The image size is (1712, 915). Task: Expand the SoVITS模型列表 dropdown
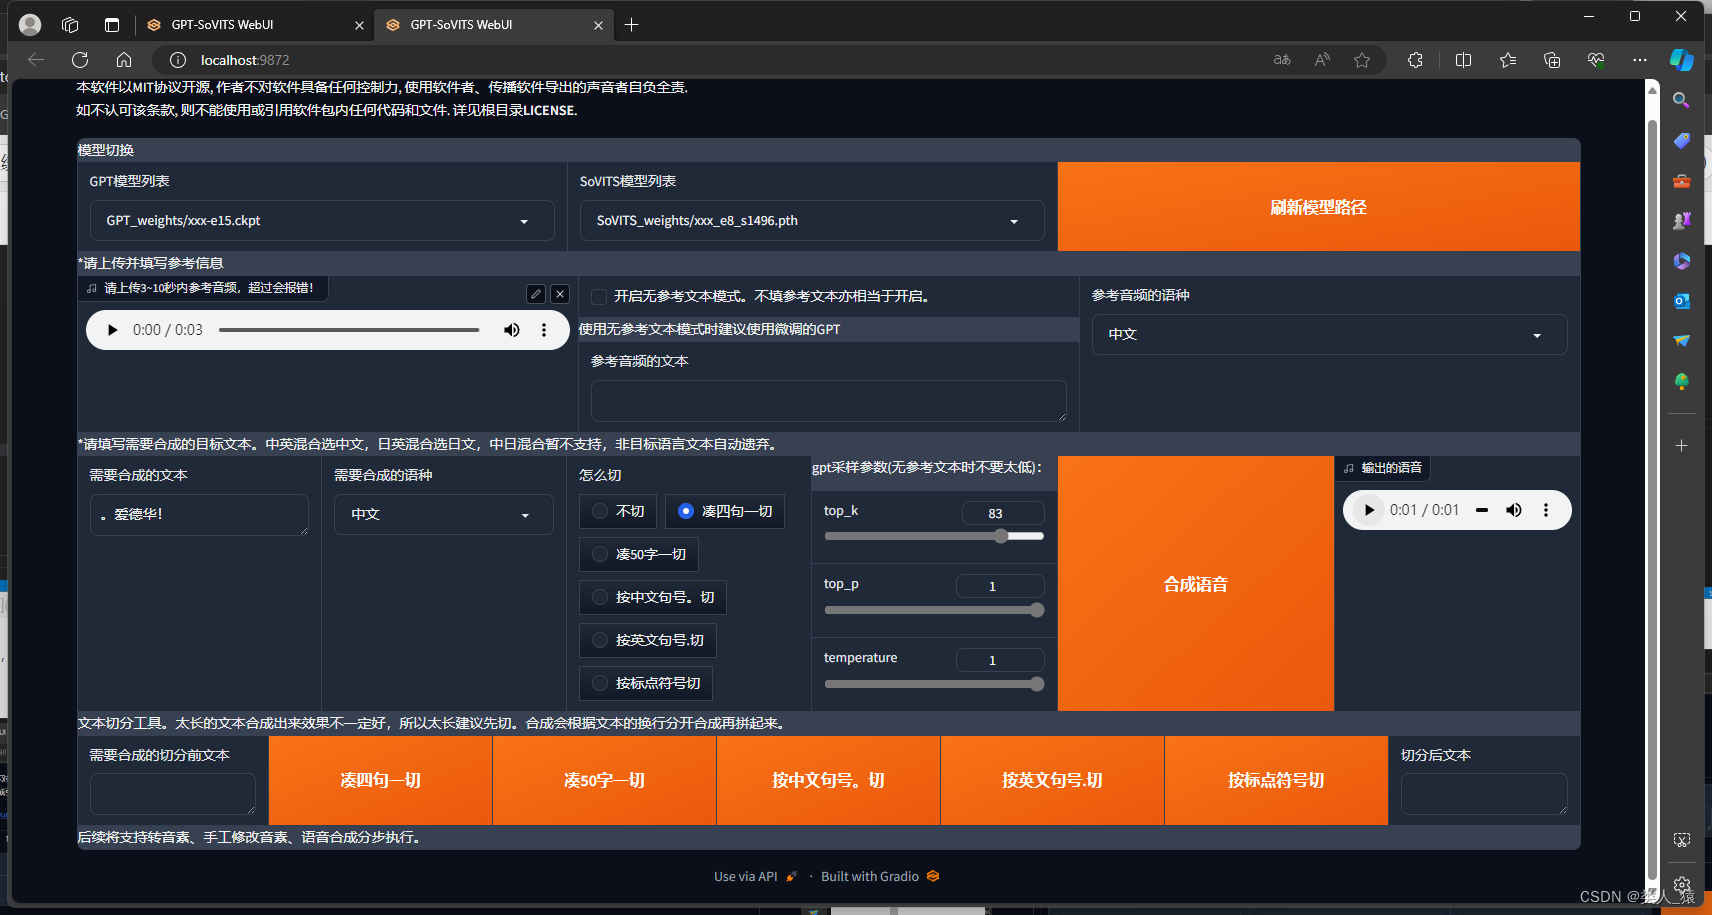(x=812, y=221)
